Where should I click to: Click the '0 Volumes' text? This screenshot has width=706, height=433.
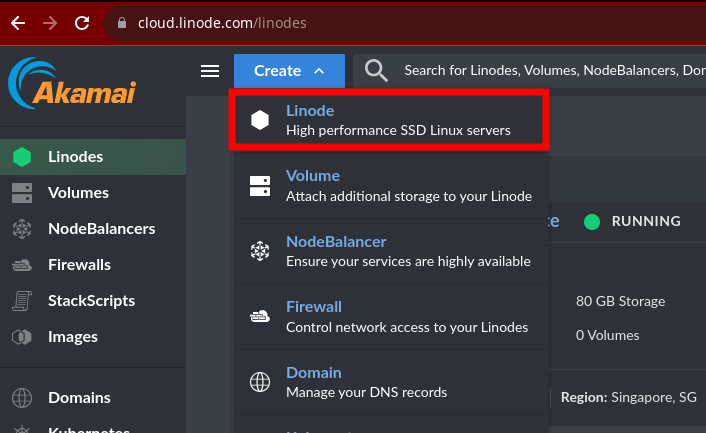pyautogui.click(x=607, y=335)
